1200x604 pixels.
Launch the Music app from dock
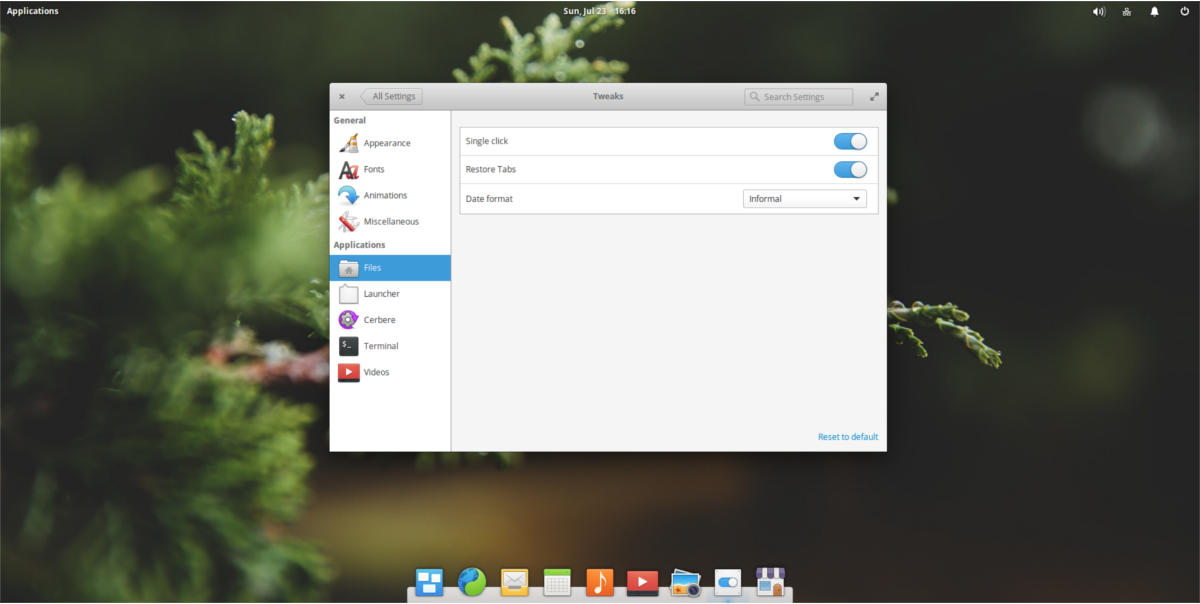coord(599,582)
